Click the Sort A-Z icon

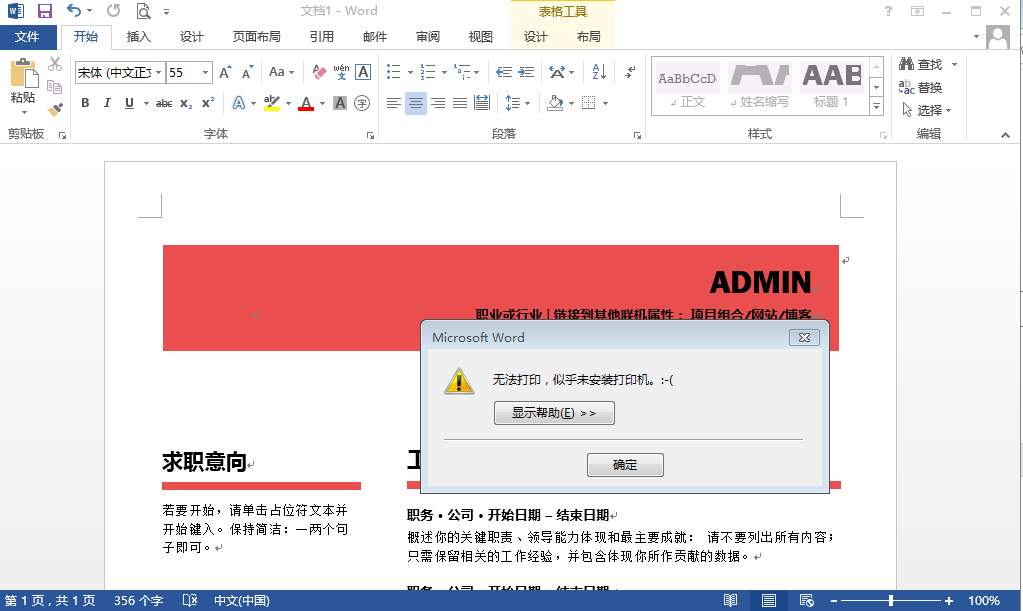click(x=599, y=72)
